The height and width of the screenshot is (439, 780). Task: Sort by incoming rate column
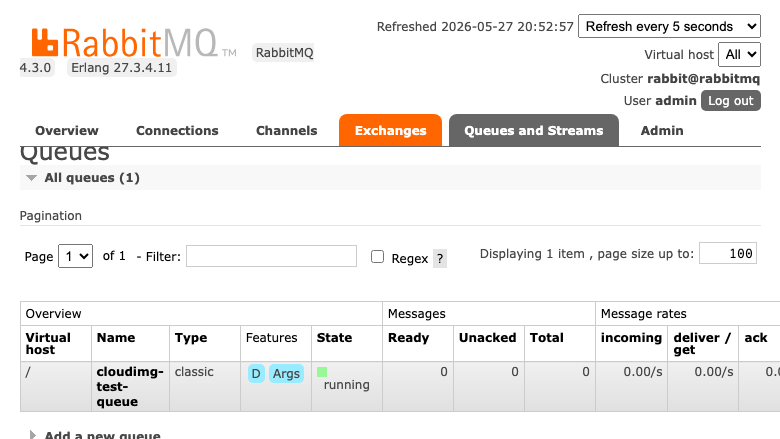(631, 338)
